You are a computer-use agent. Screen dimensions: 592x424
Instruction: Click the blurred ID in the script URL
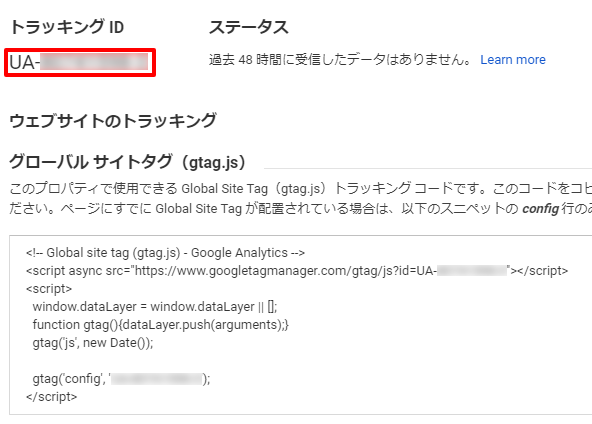[472, 271]
